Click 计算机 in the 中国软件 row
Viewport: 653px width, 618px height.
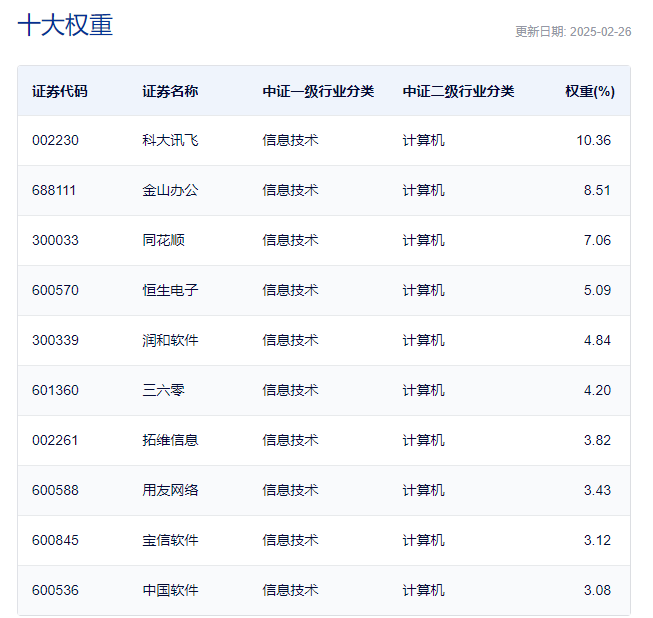(423, 590)
